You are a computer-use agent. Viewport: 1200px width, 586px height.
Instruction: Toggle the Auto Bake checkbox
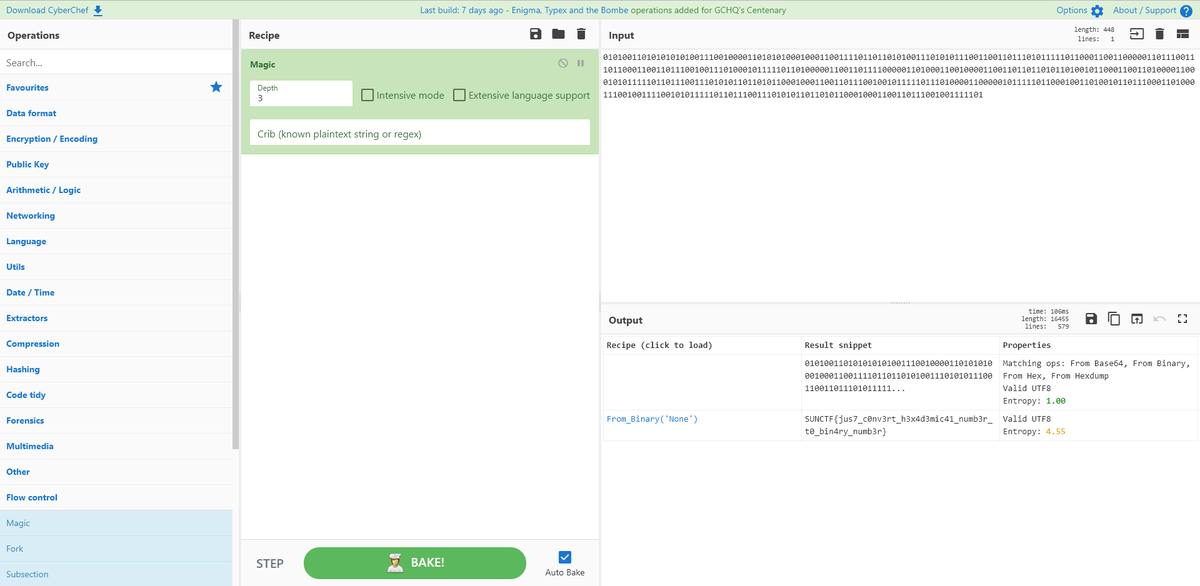pyautogui.click(x=565, y=556)
